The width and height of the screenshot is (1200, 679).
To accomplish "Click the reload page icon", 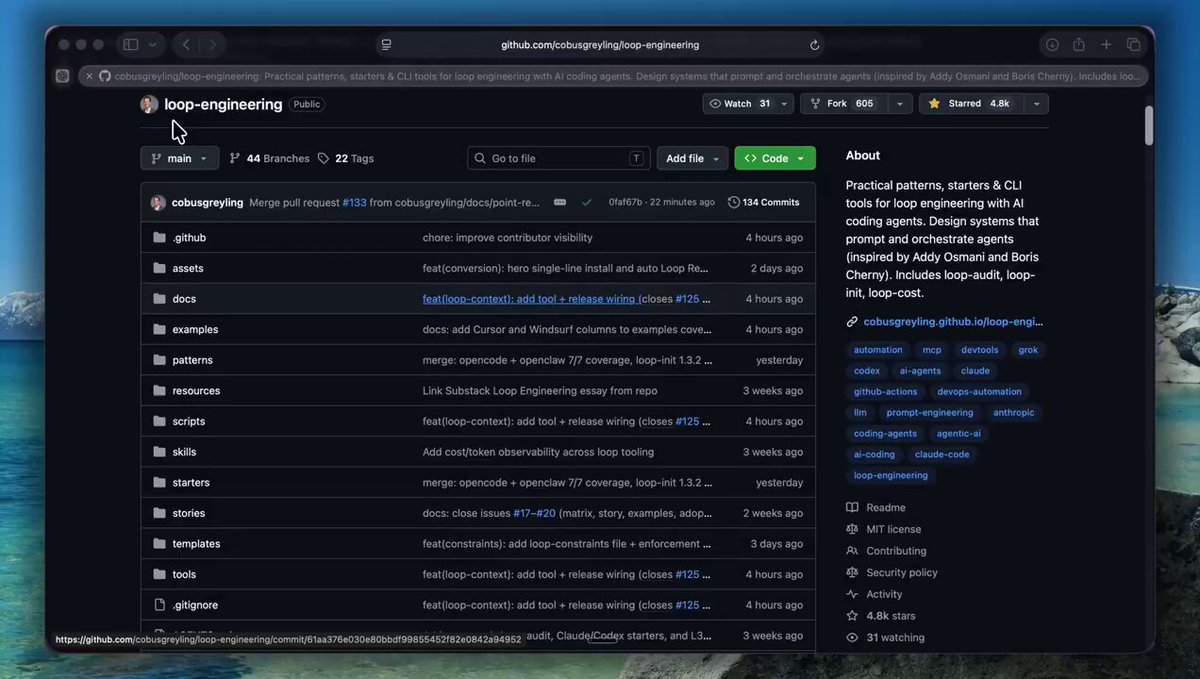I will coord(815,45).
